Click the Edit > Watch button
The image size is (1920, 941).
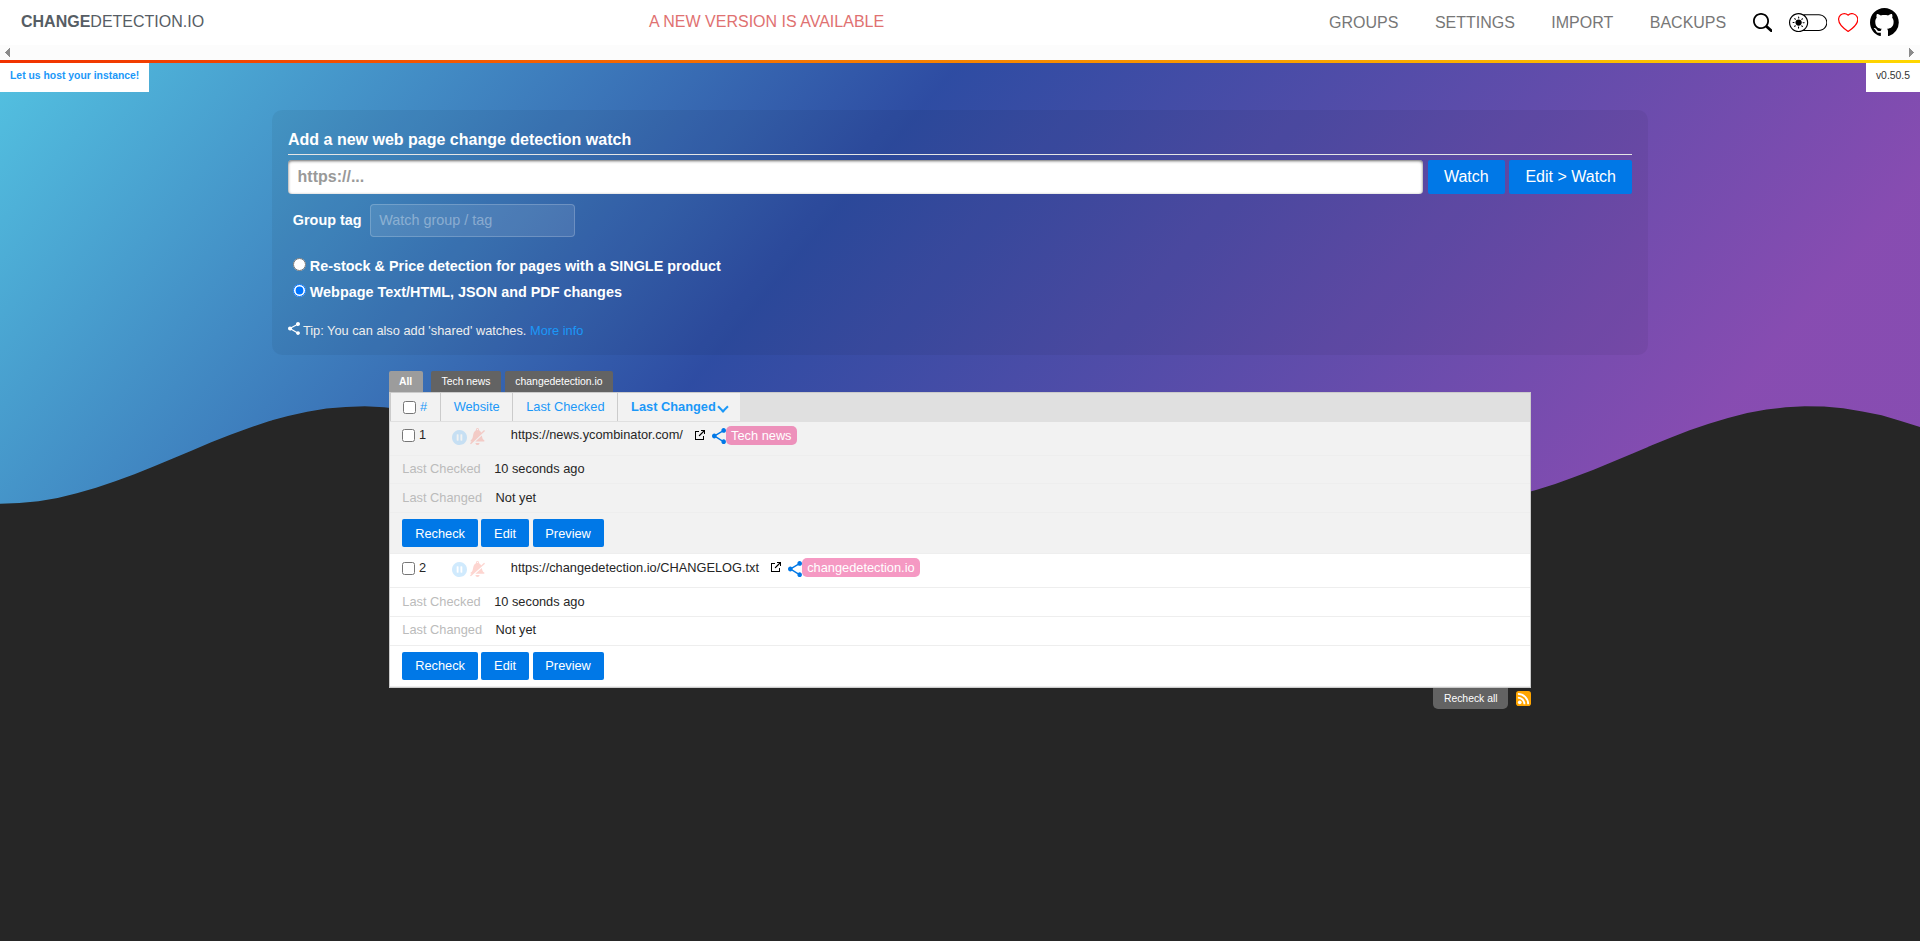pos(1570,177)
